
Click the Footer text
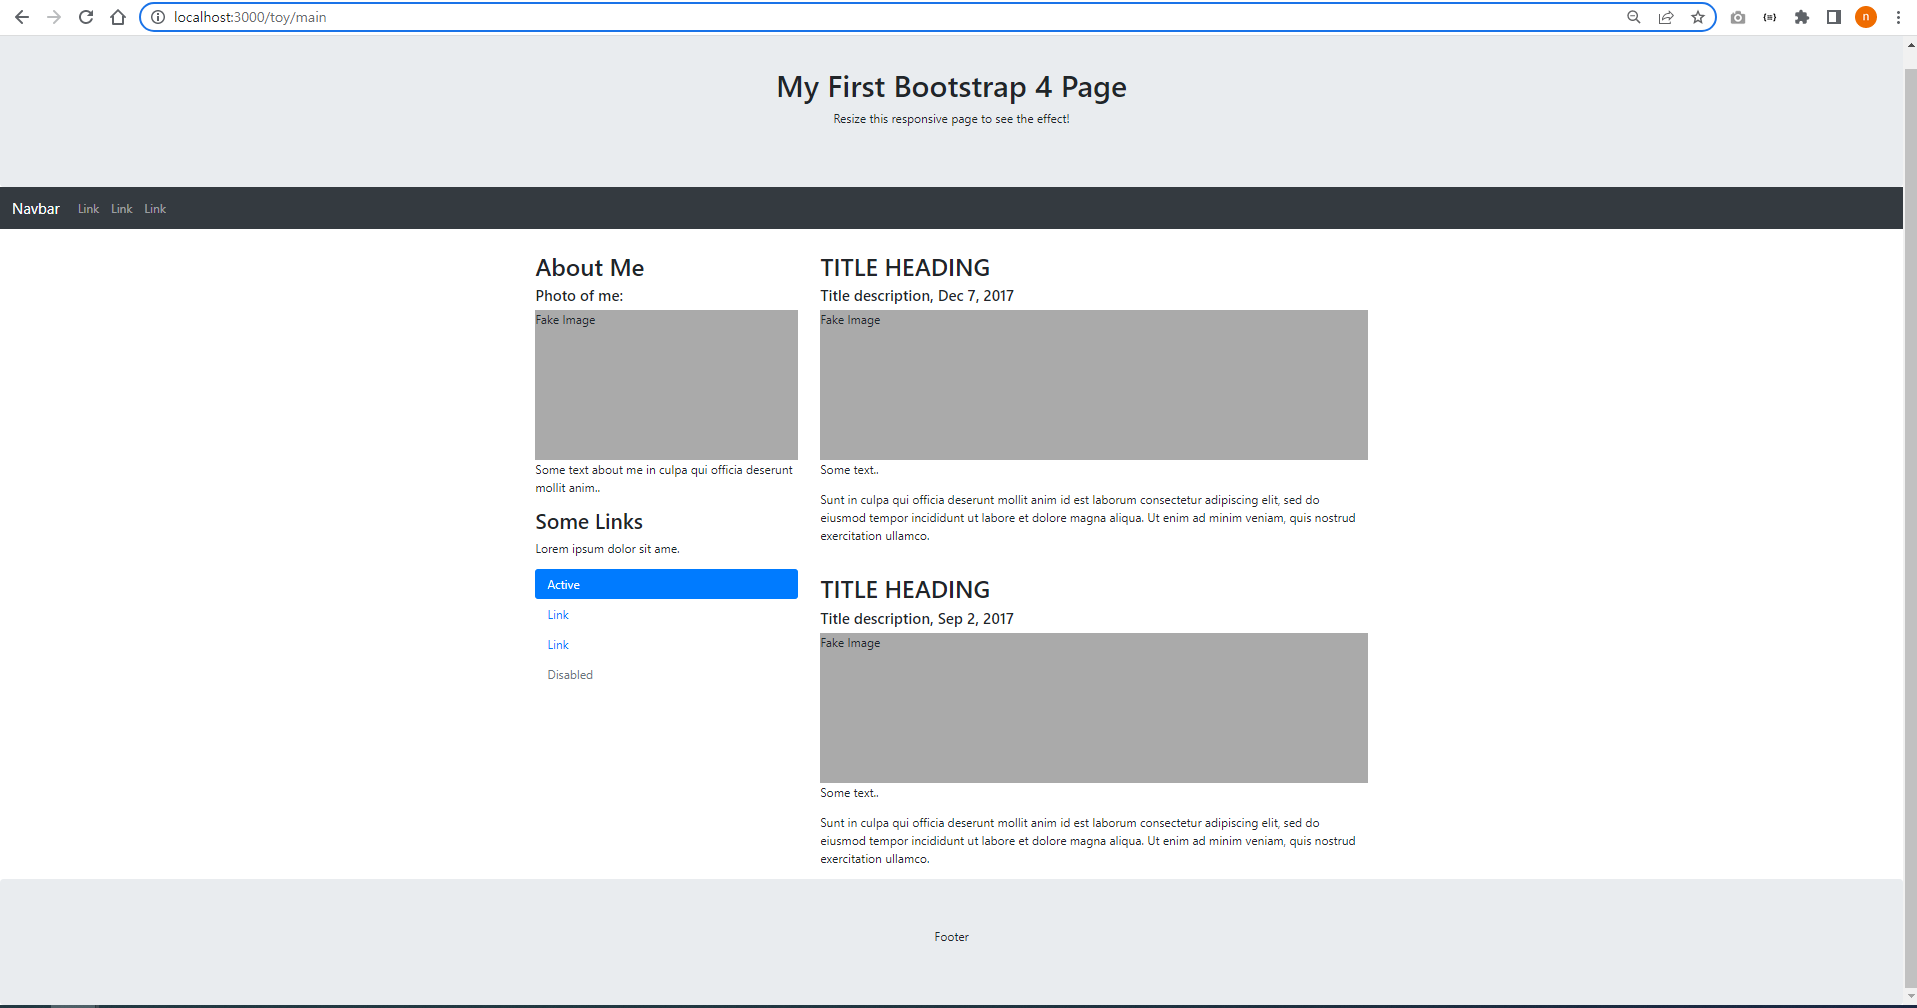click(951, 937)
